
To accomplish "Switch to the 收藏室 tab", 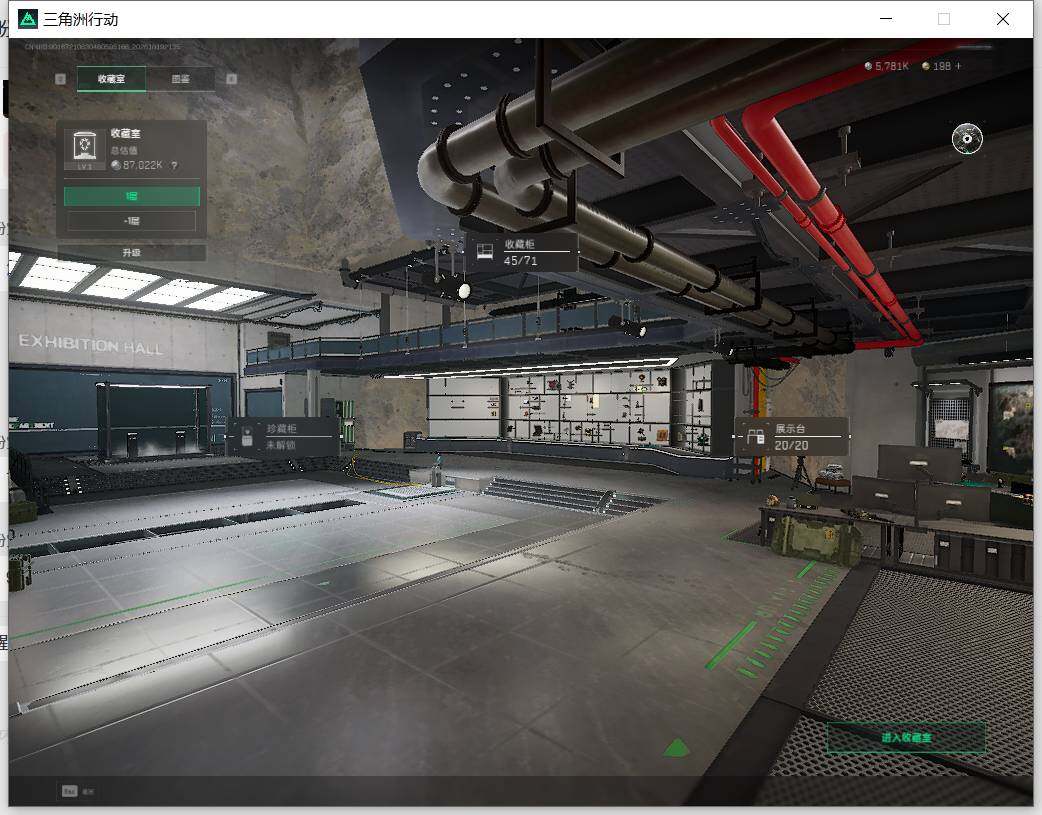I will pyautogui.click(x=112, y=78).
